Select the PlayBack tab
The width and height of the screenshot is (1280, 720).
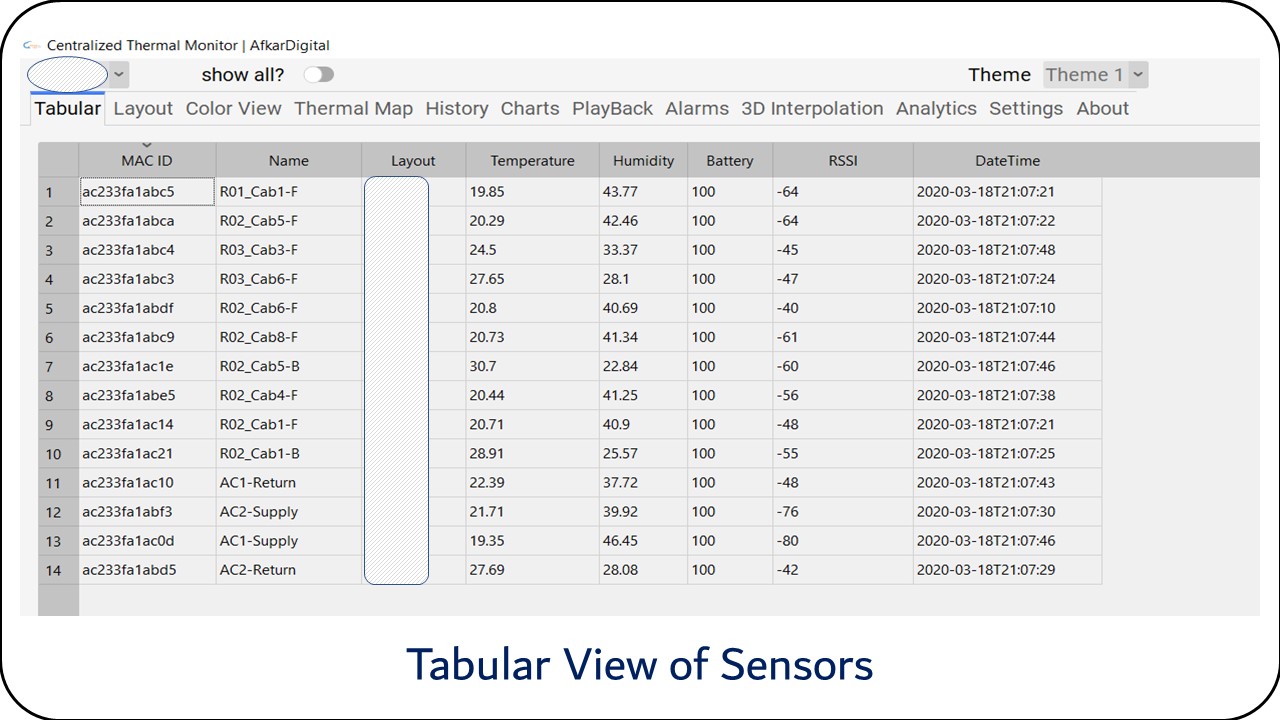(x=612, y=109)
